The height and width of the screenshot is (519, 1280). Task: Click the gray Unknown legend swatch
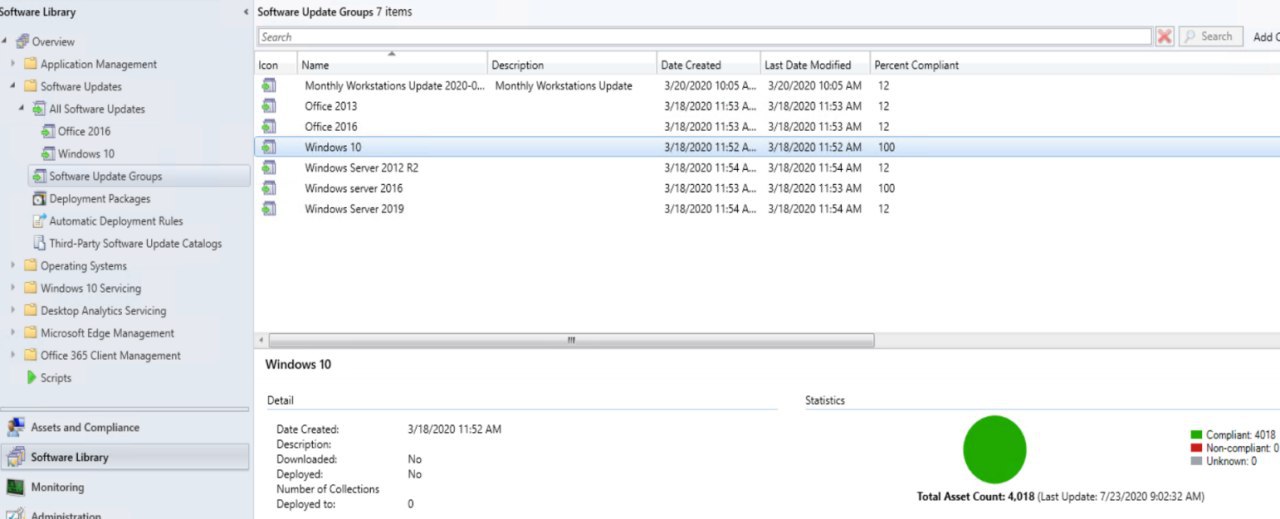pyautogui.click(x=1196, y=461)
